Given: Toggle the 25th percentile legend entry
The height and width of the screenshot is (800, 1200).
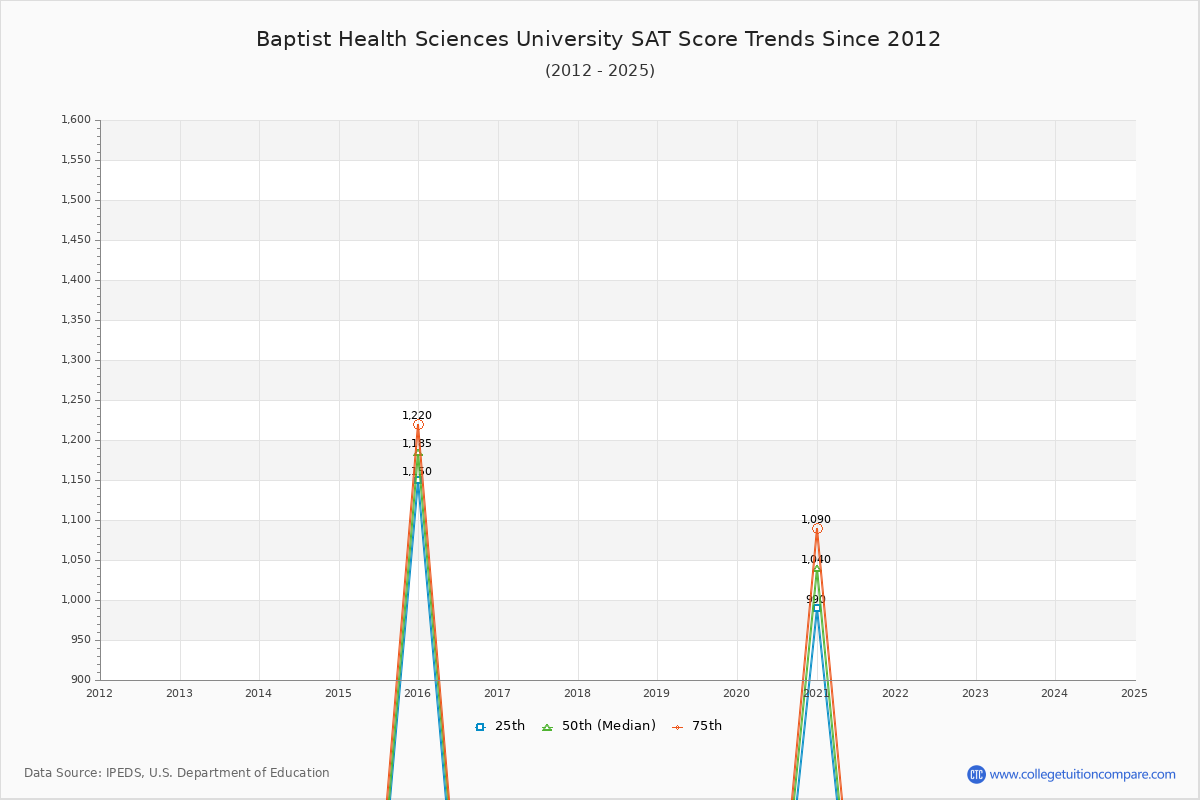Looking at the screenshot, I should coord(500,726).
